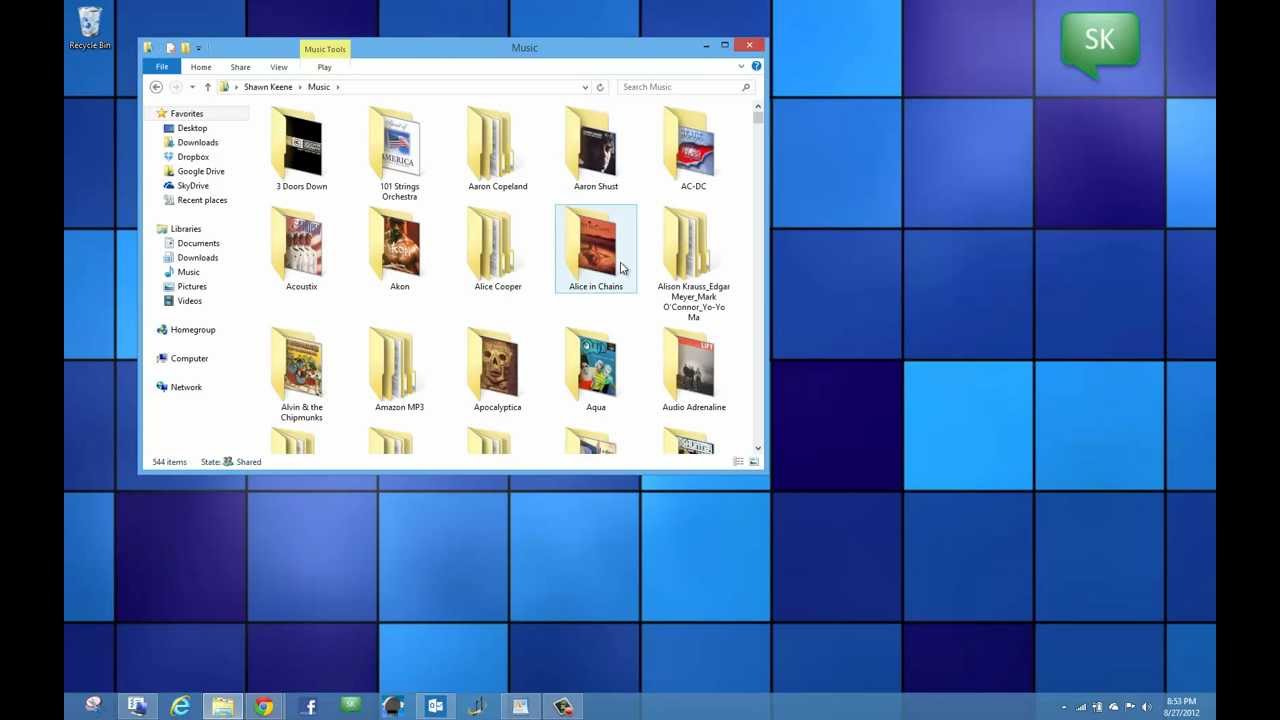Screen dimensions: 1280x720
Task: Customize Quick Access Toolbar dropdown
Action: [198, 48]
